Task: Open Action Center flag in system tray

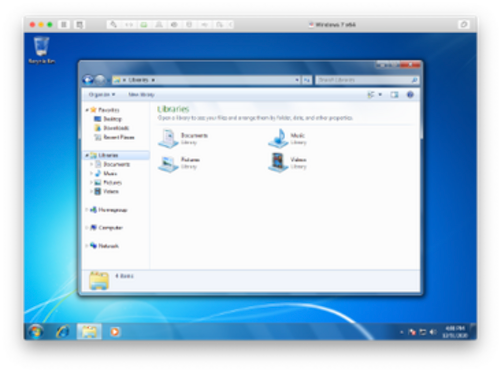Action: tap(412, 332)
